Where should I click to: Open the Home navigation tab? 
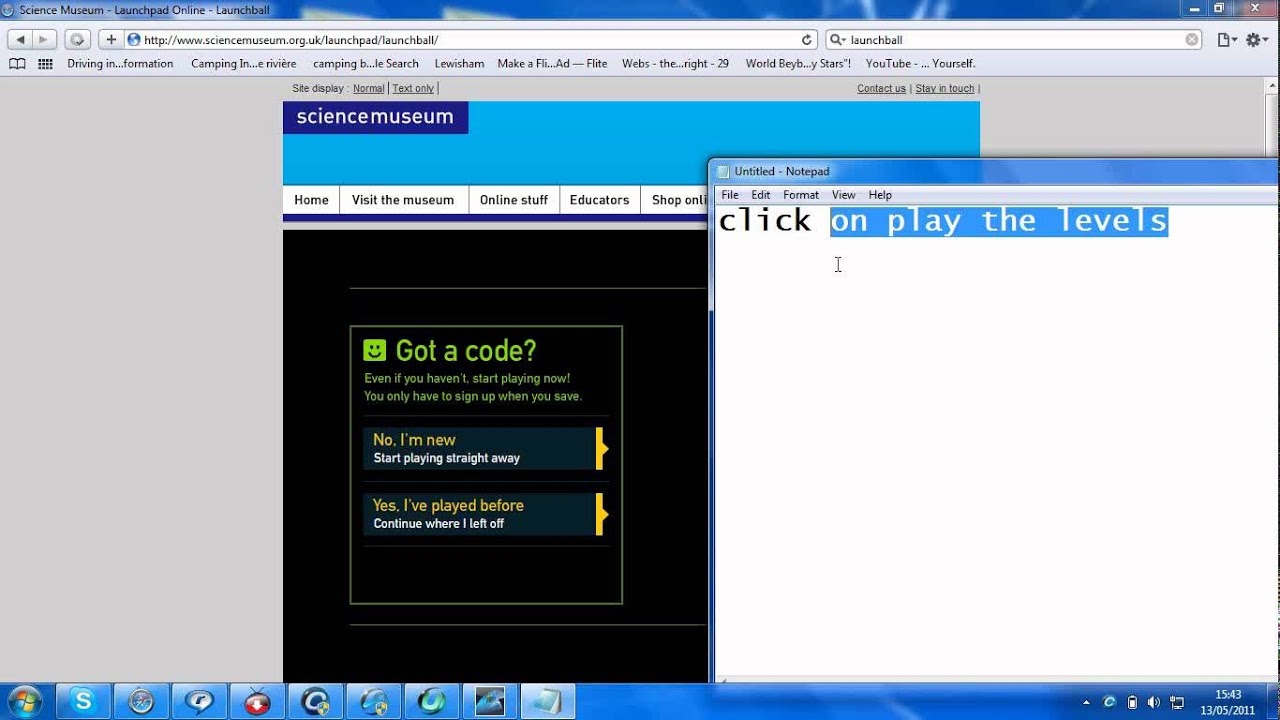click(311, 200)
